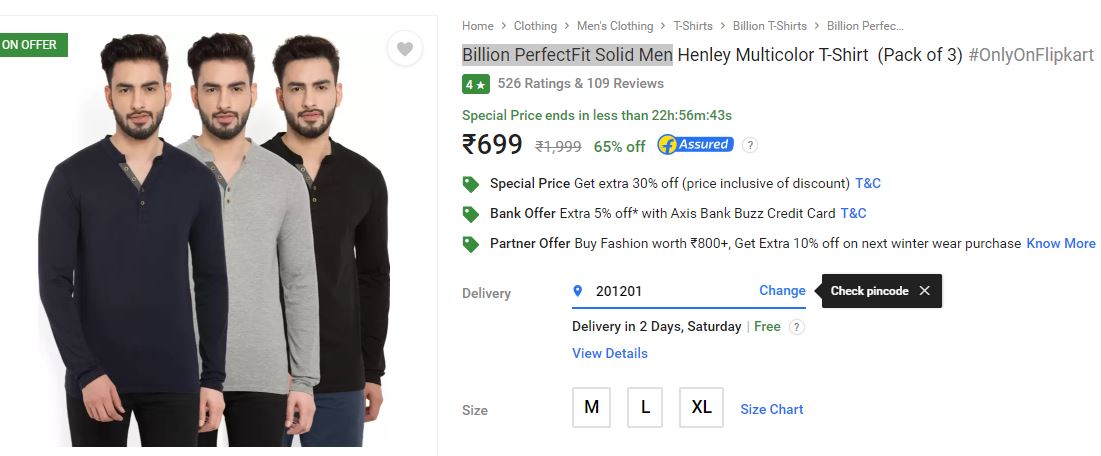Add product to wishlist with heart icon

[x=404, y=49]
